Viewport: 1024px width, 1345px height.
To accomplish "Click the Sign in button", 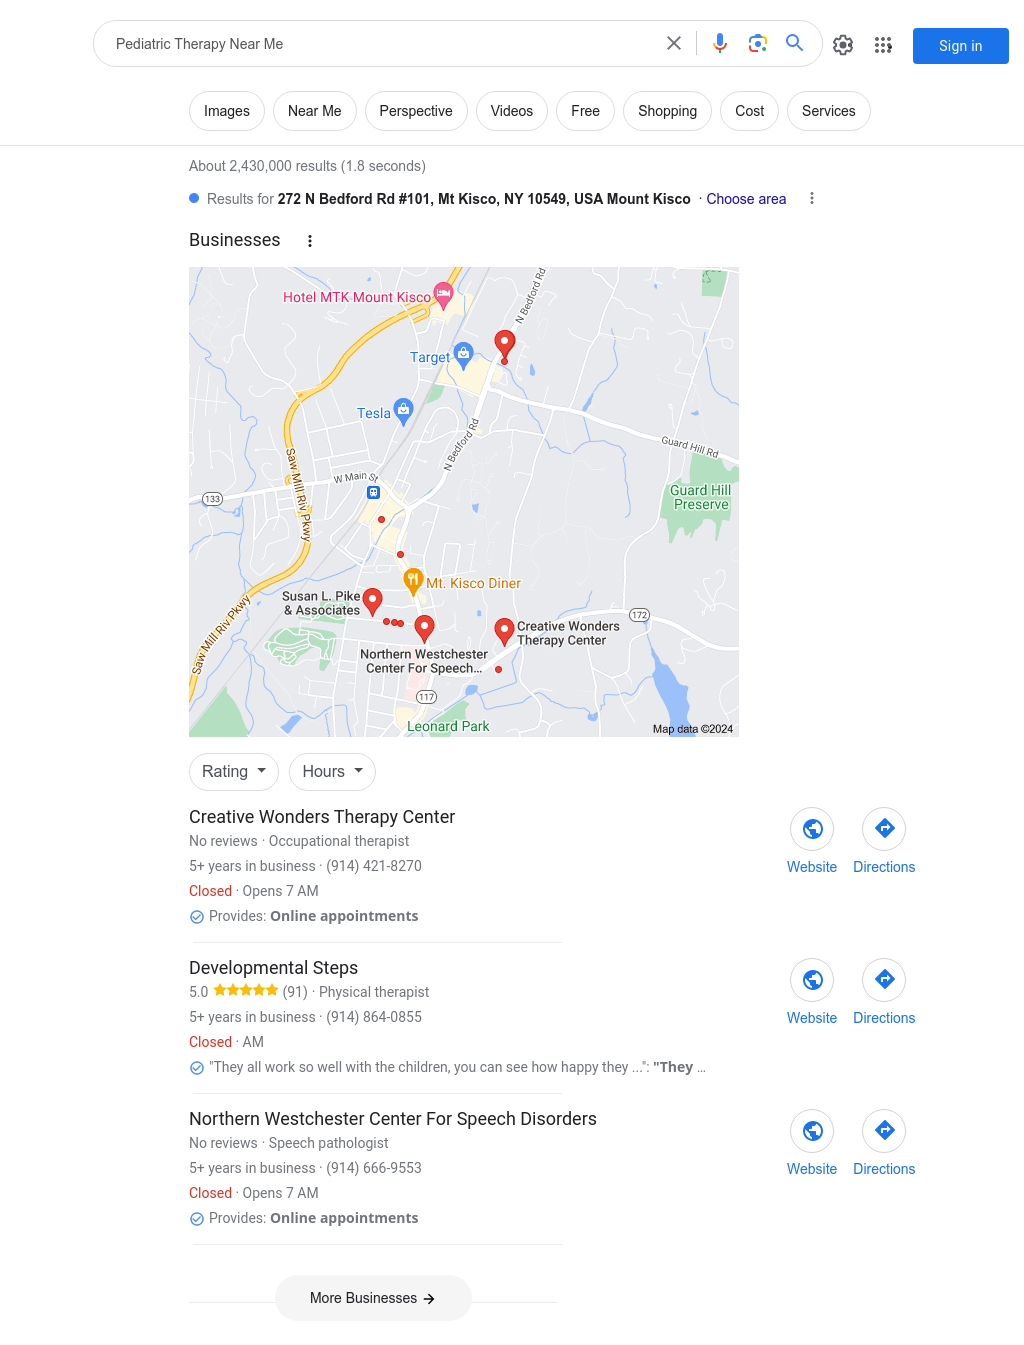I will click(961, 46).
